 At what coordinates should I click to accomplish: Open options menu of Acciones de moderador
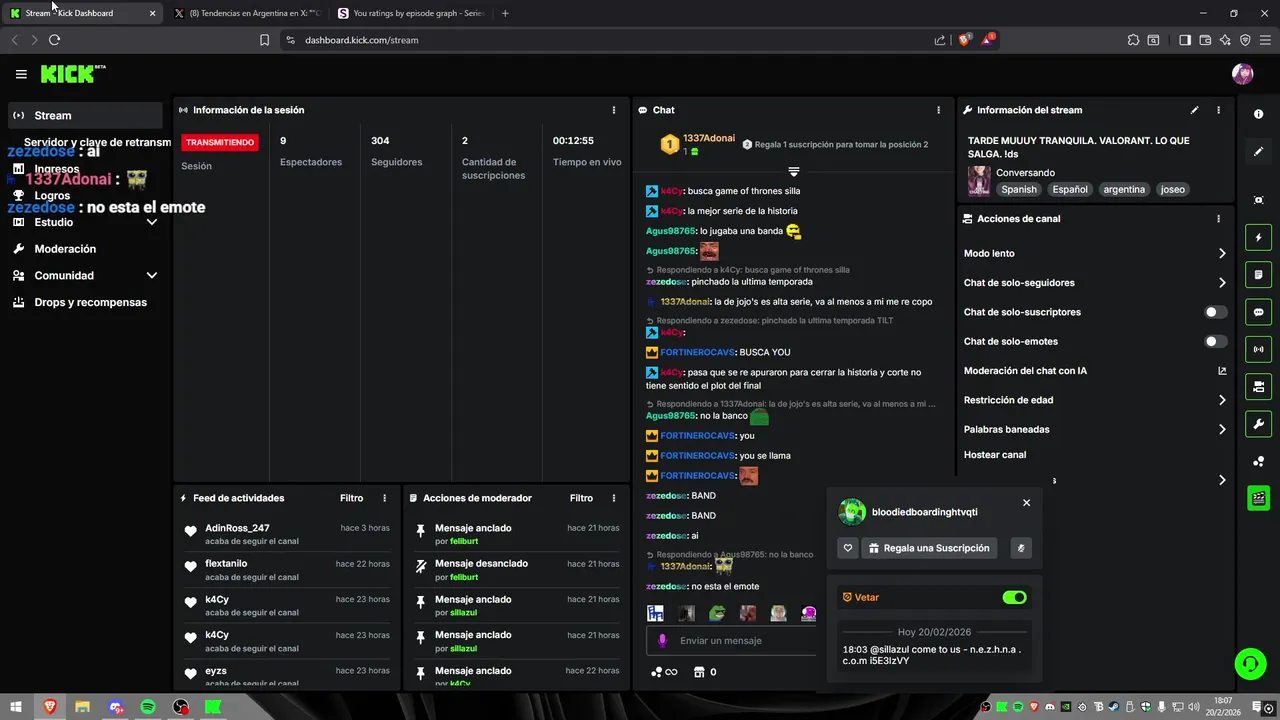[x=614, y=498]
